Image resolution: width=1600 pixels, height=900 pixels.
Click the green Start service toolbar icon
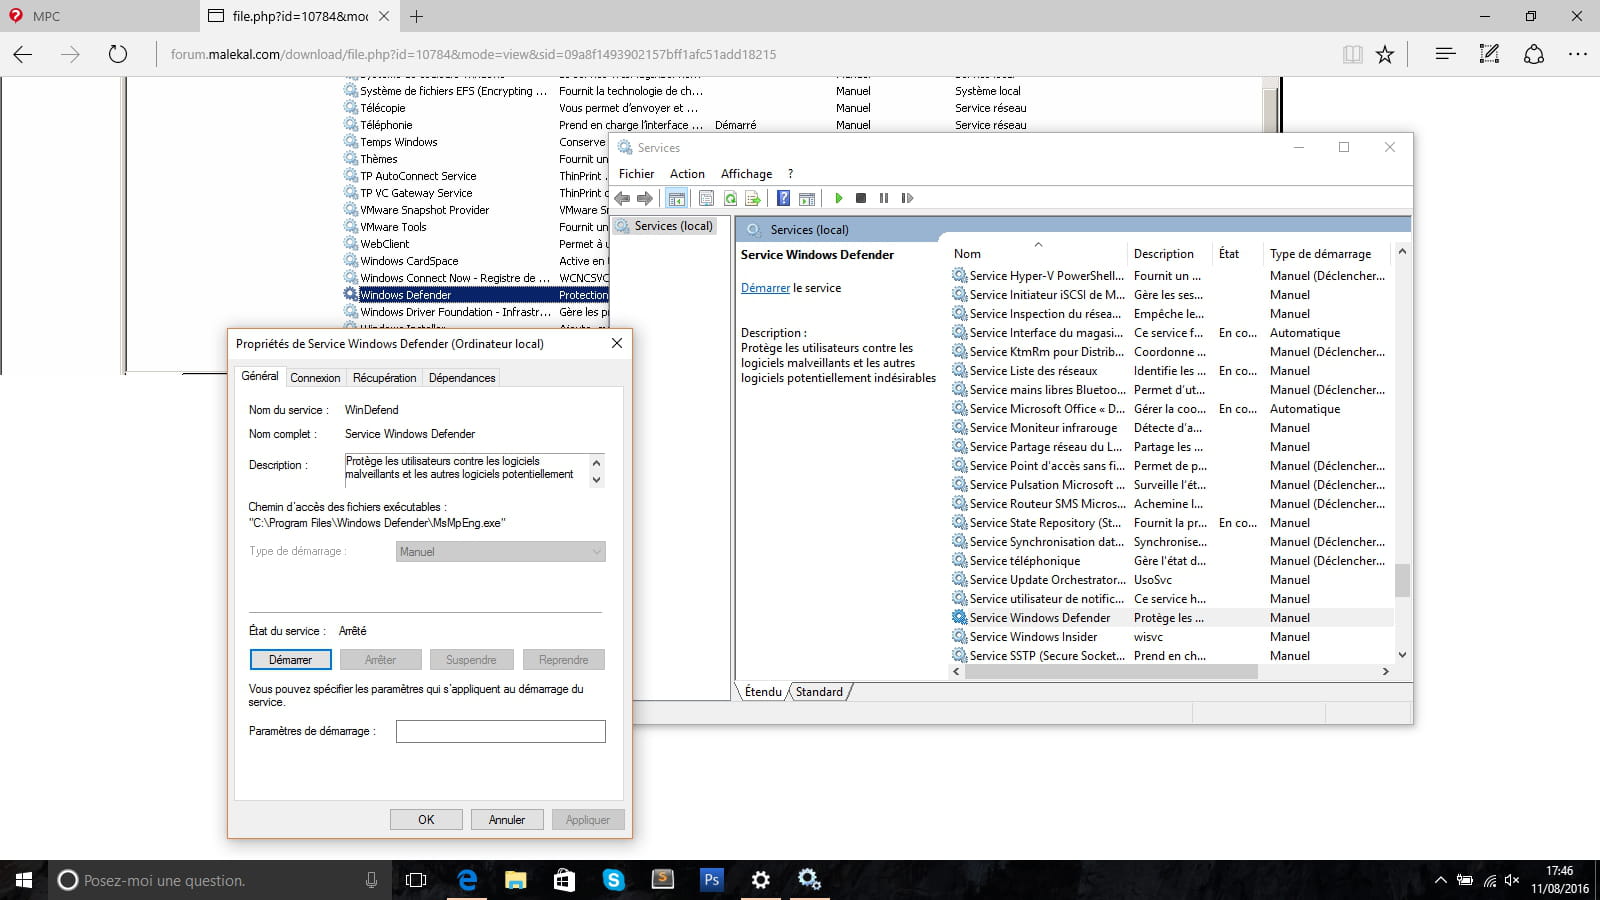(x=839, y=198)
